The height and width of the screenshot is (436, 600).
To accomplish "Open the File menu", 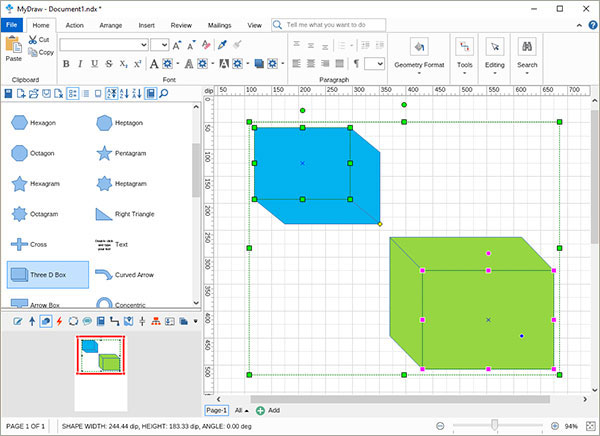I will pos(11,23).
